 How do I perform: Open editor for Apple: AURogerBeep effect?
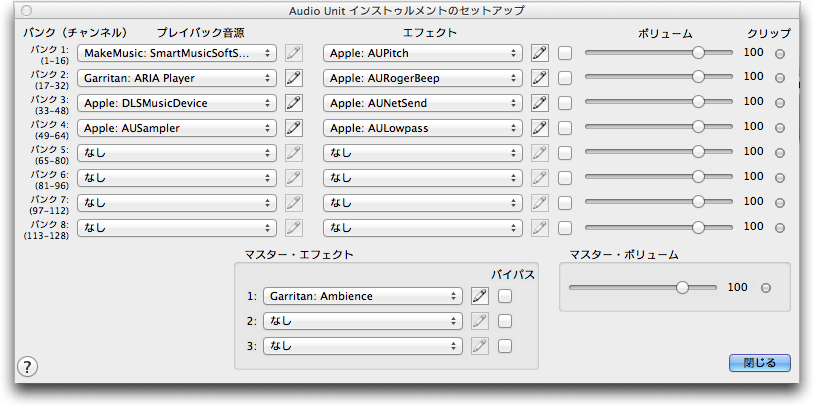(x=540, y=78)
